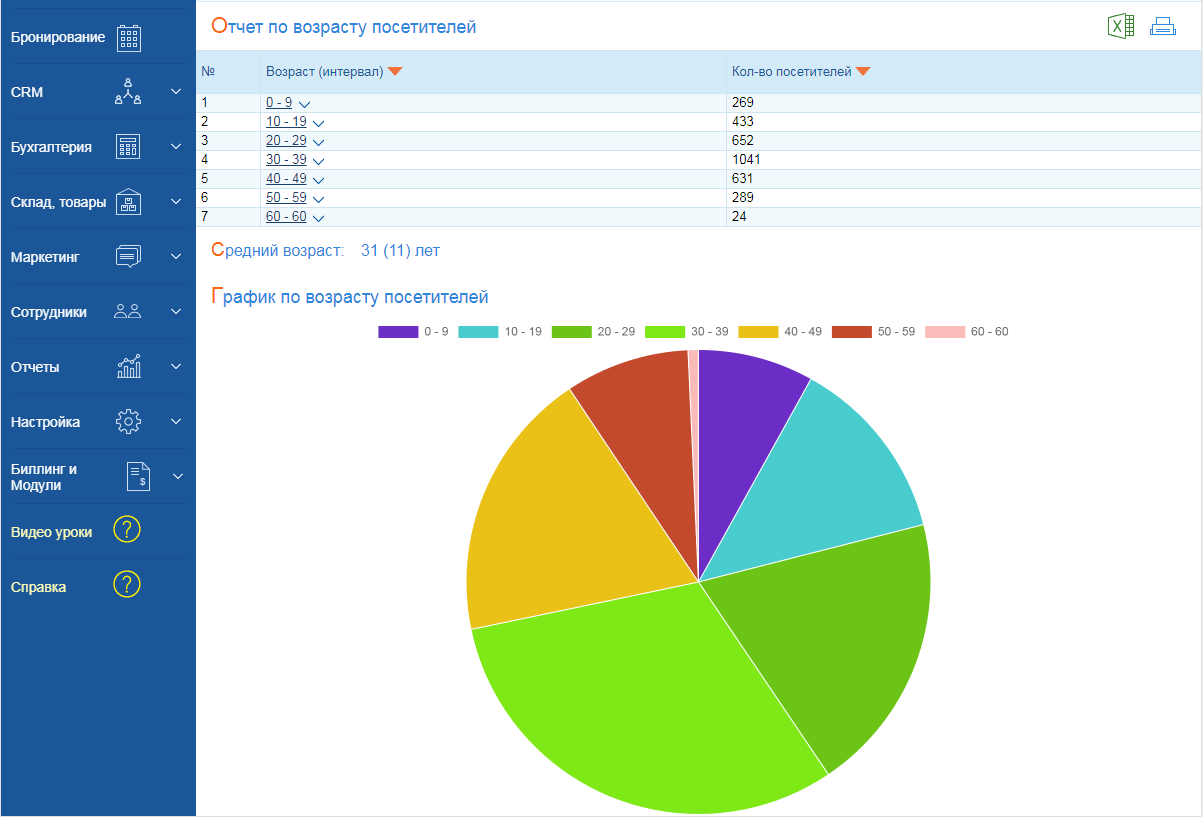Screen dimensions: 1203x817
Task: Open the 30 - 39 age interval link
Action: click(x=286, y=159)
